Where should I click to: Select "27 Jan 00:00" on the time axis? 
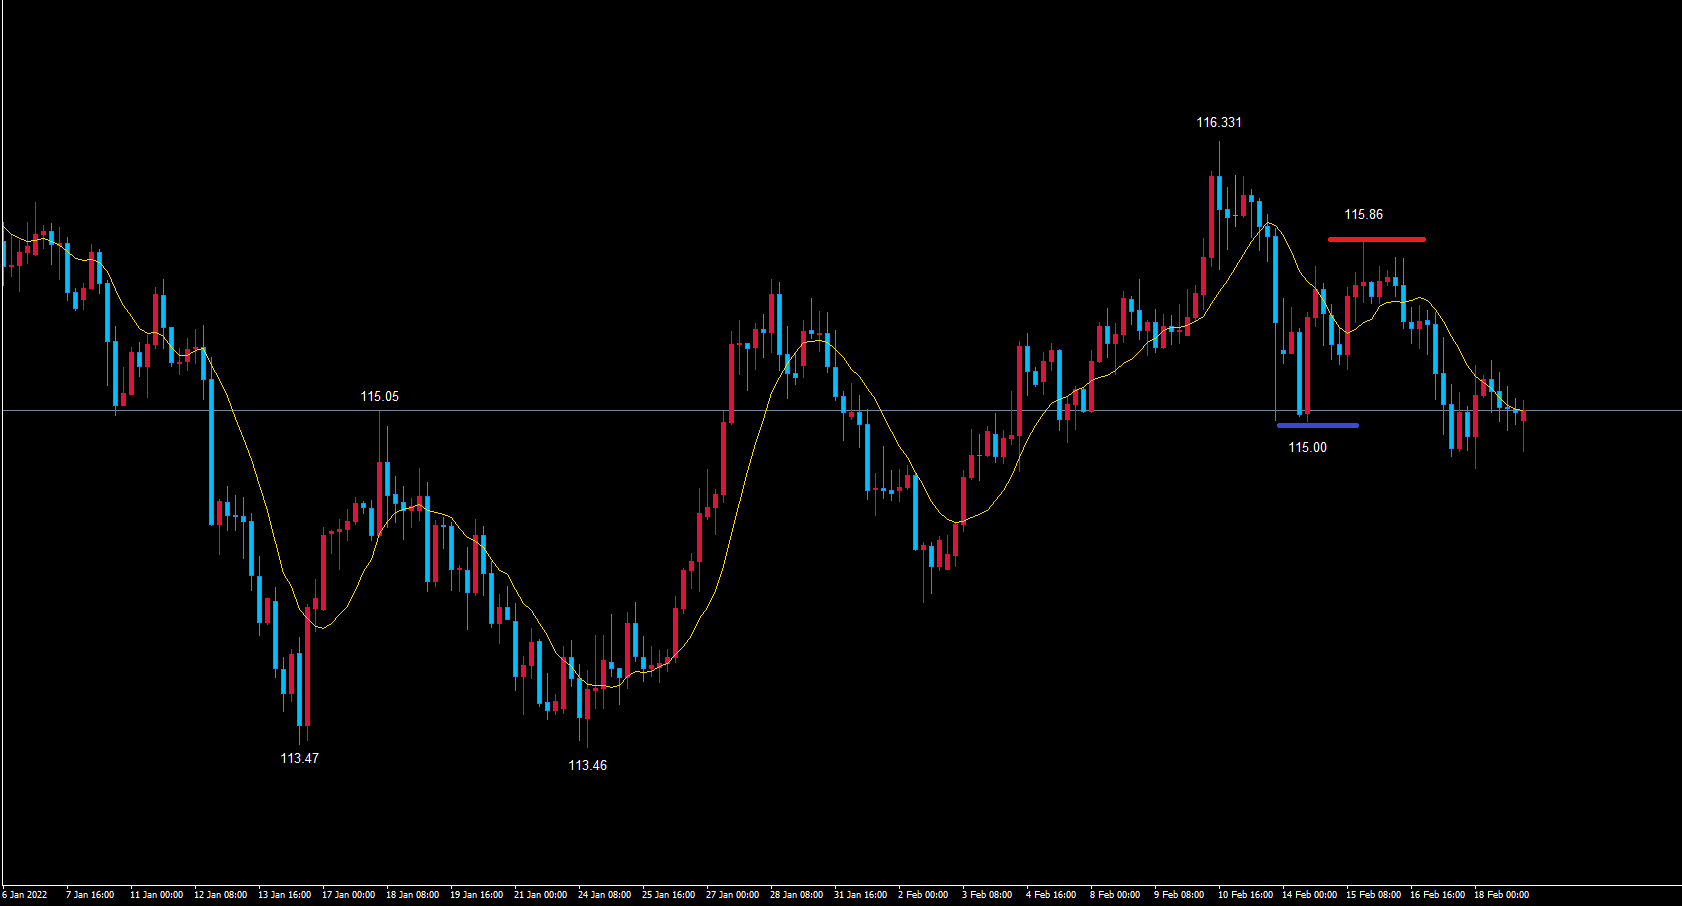pyautogui.click(x=732, y=895)
